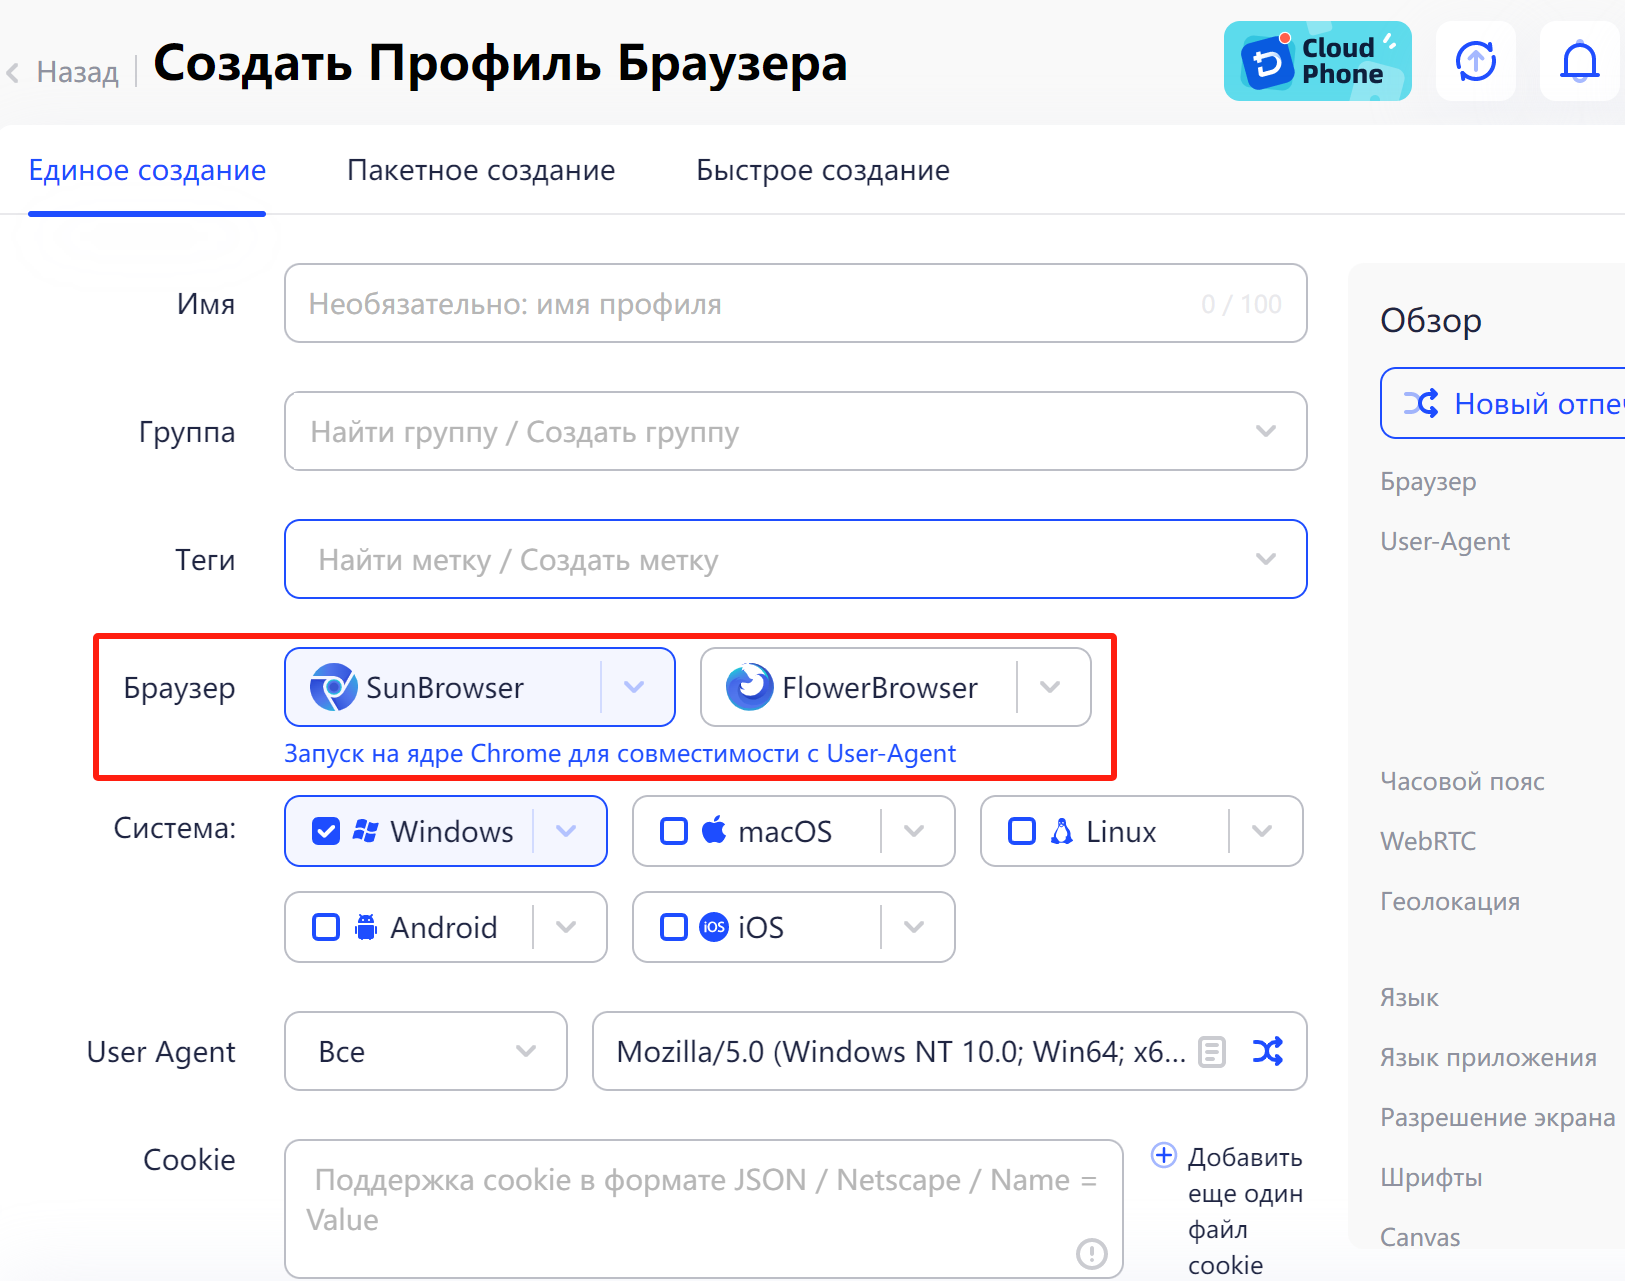
Task: Click the Chrome kernel compatibility hint text
Action: point(620,753)
